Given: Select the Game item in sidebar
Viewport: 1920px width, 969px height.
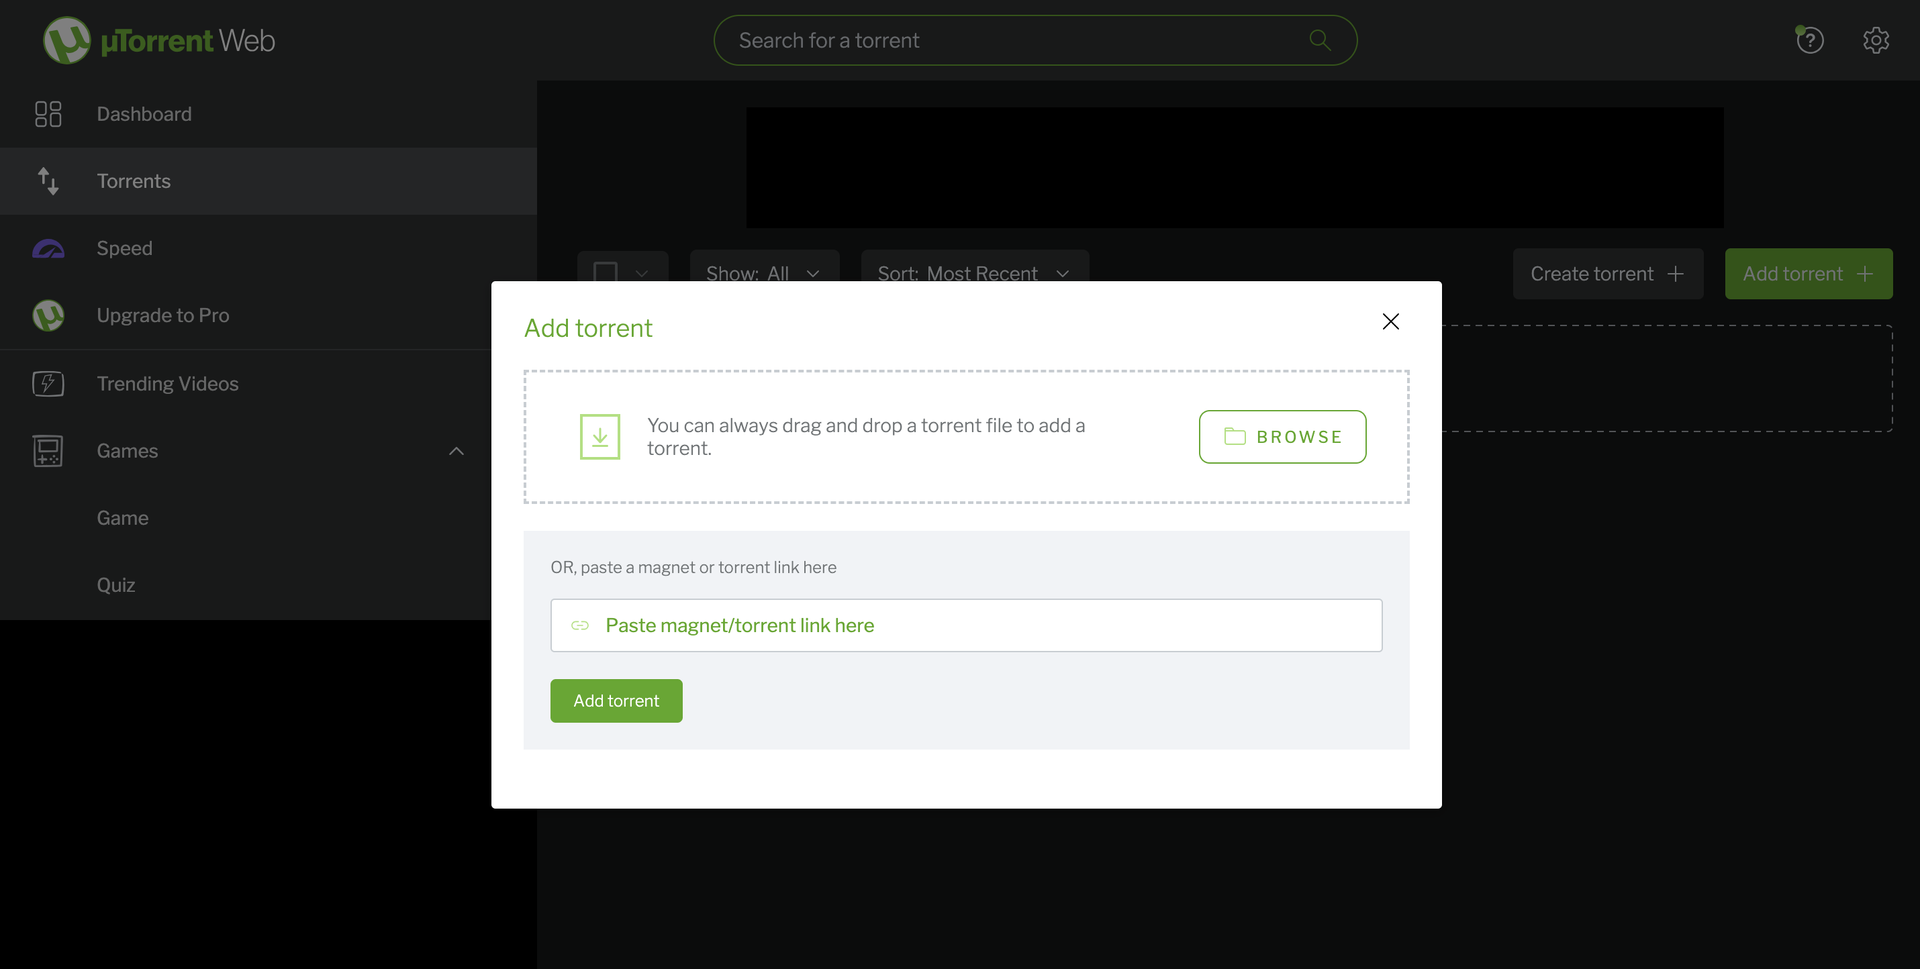Looking at the screenshot, I should click(x=122, y=517).
